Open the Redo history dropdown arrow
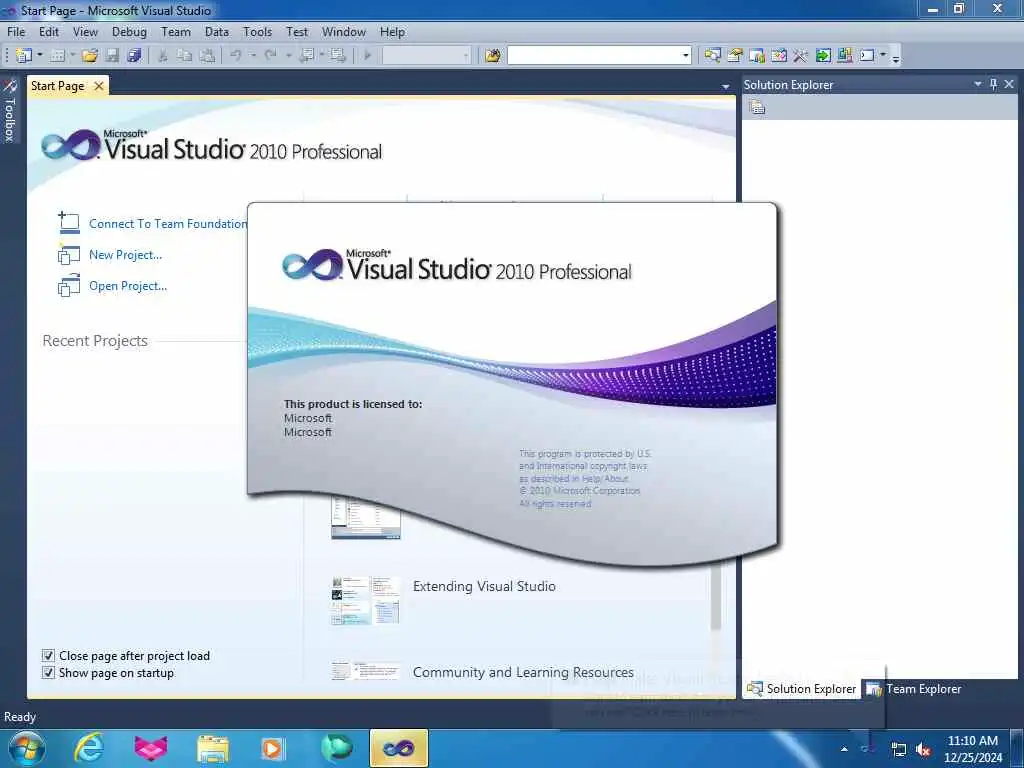This screenshot has width=1024, height=768. (288, 56)
